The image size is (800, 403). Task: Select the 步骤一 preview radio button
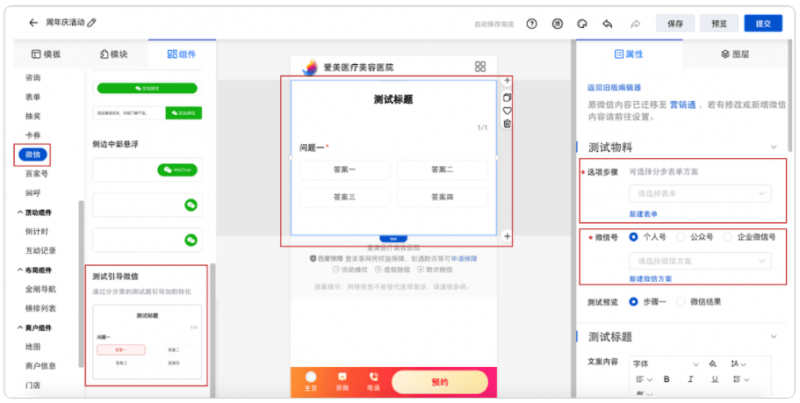[634, 302]
